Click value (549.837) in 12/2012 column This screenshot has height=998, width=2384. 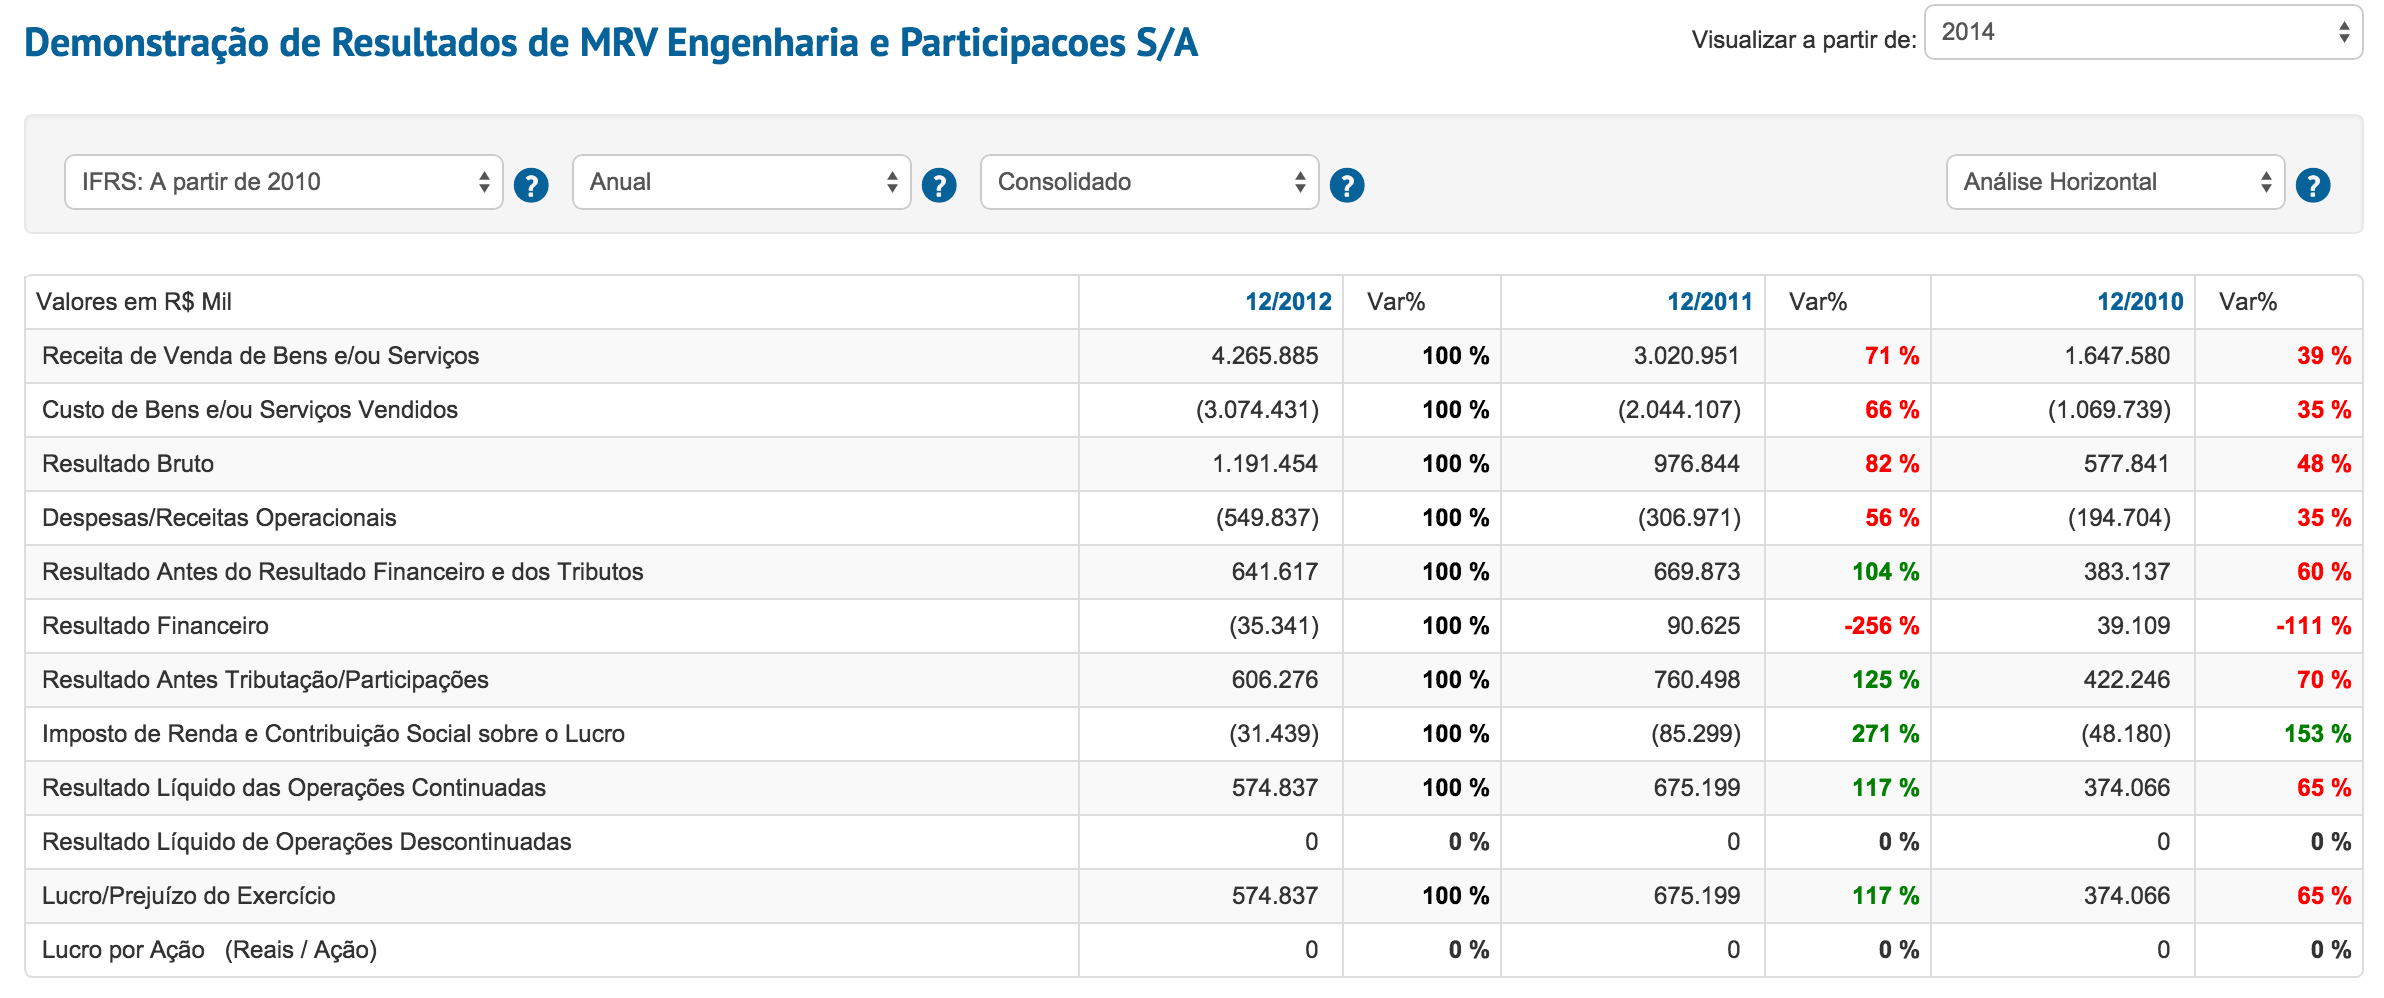click(x=1267, y=518)
